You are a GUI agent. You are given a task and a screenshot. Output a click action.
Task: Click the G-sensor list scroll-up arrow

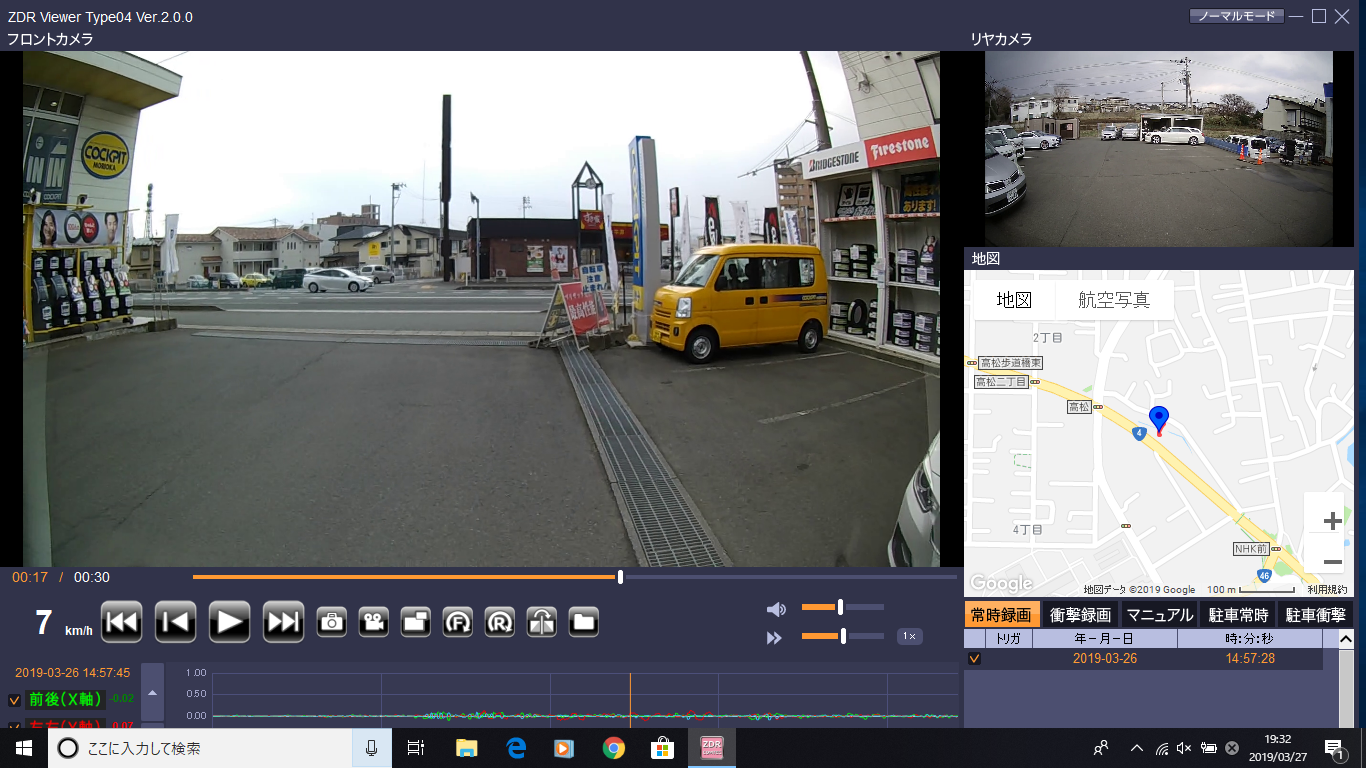tap(152, 692)
